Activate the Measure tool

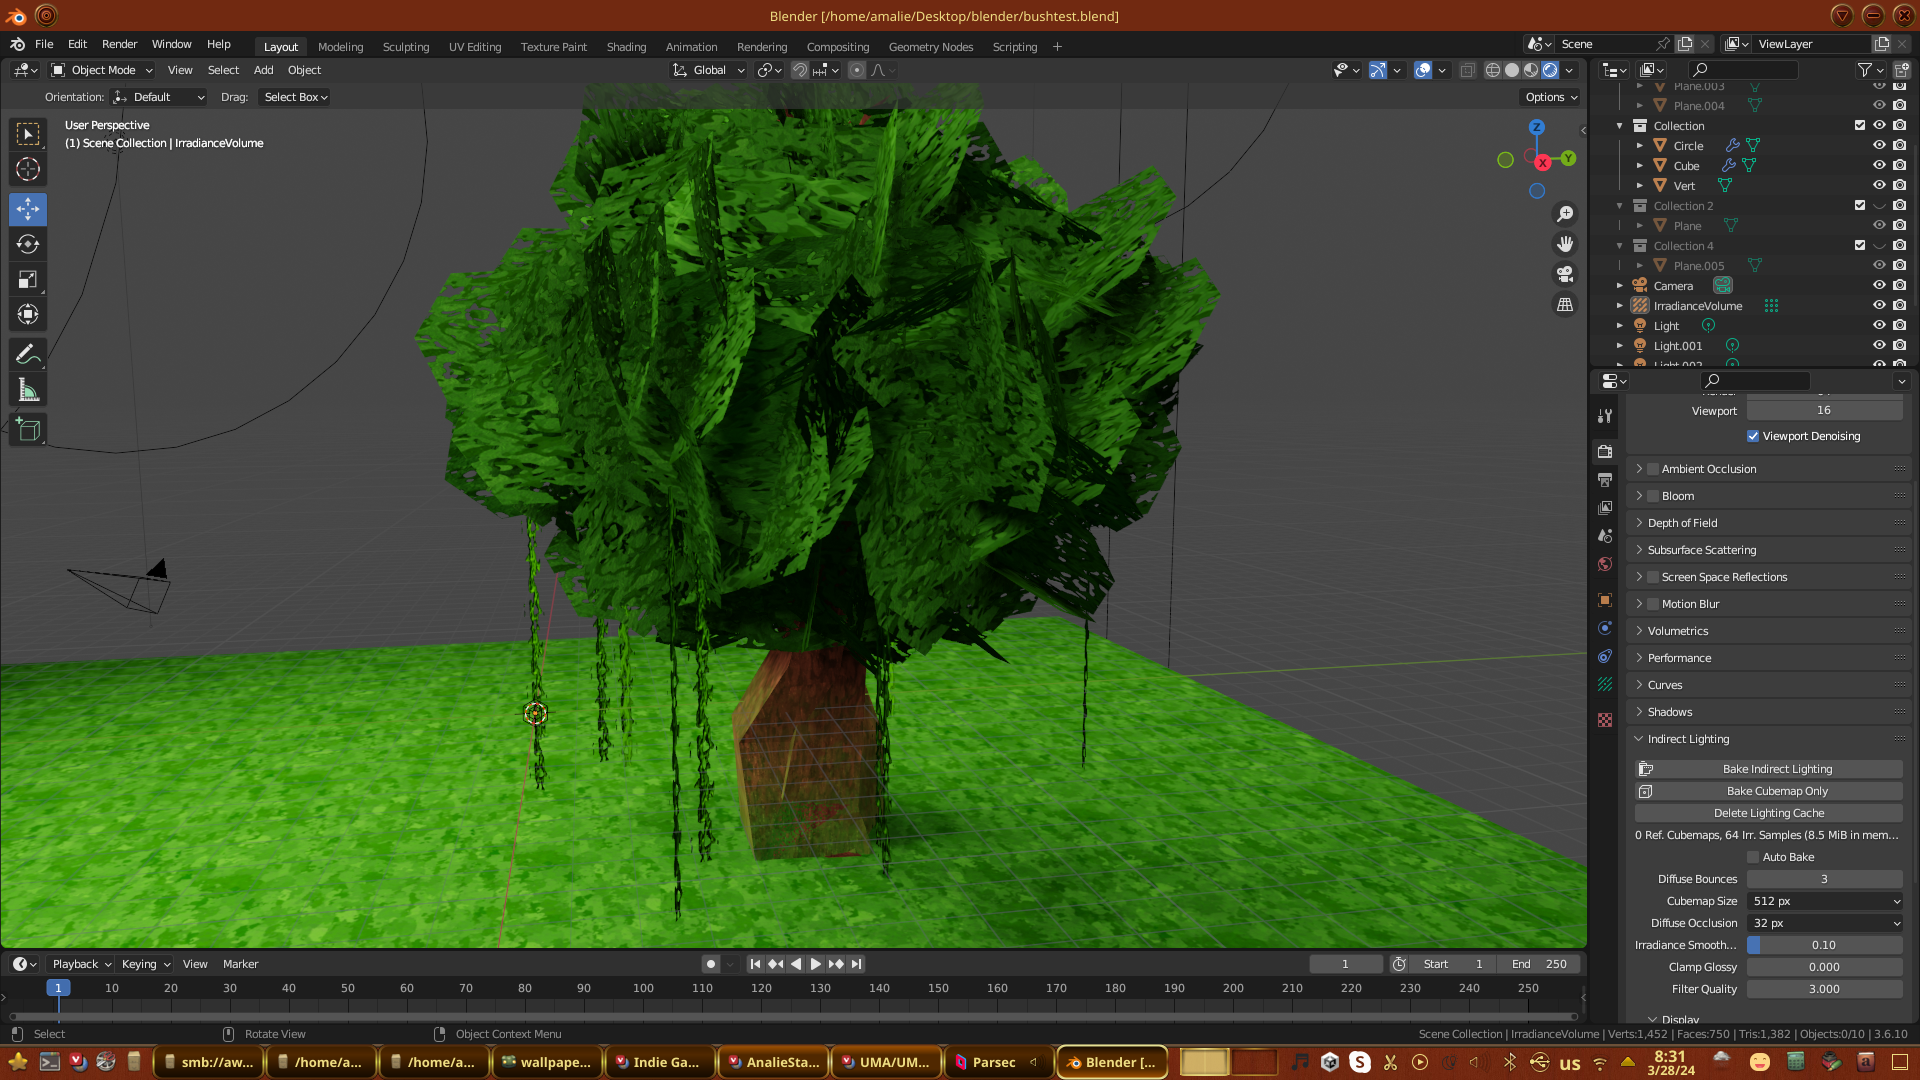(28, 390)
